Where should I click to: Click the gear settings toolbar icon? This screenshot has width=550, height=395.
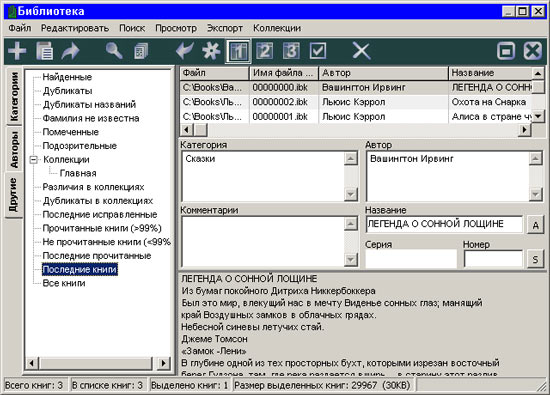(x=211, y=51)
